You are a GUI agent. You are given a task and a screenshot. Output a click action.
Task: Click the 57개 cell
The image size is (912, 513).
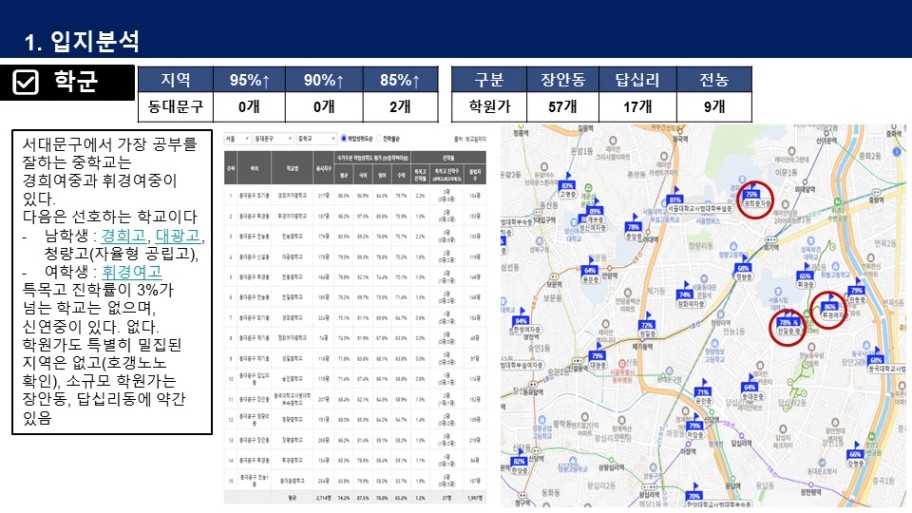[x=562, y=106]
